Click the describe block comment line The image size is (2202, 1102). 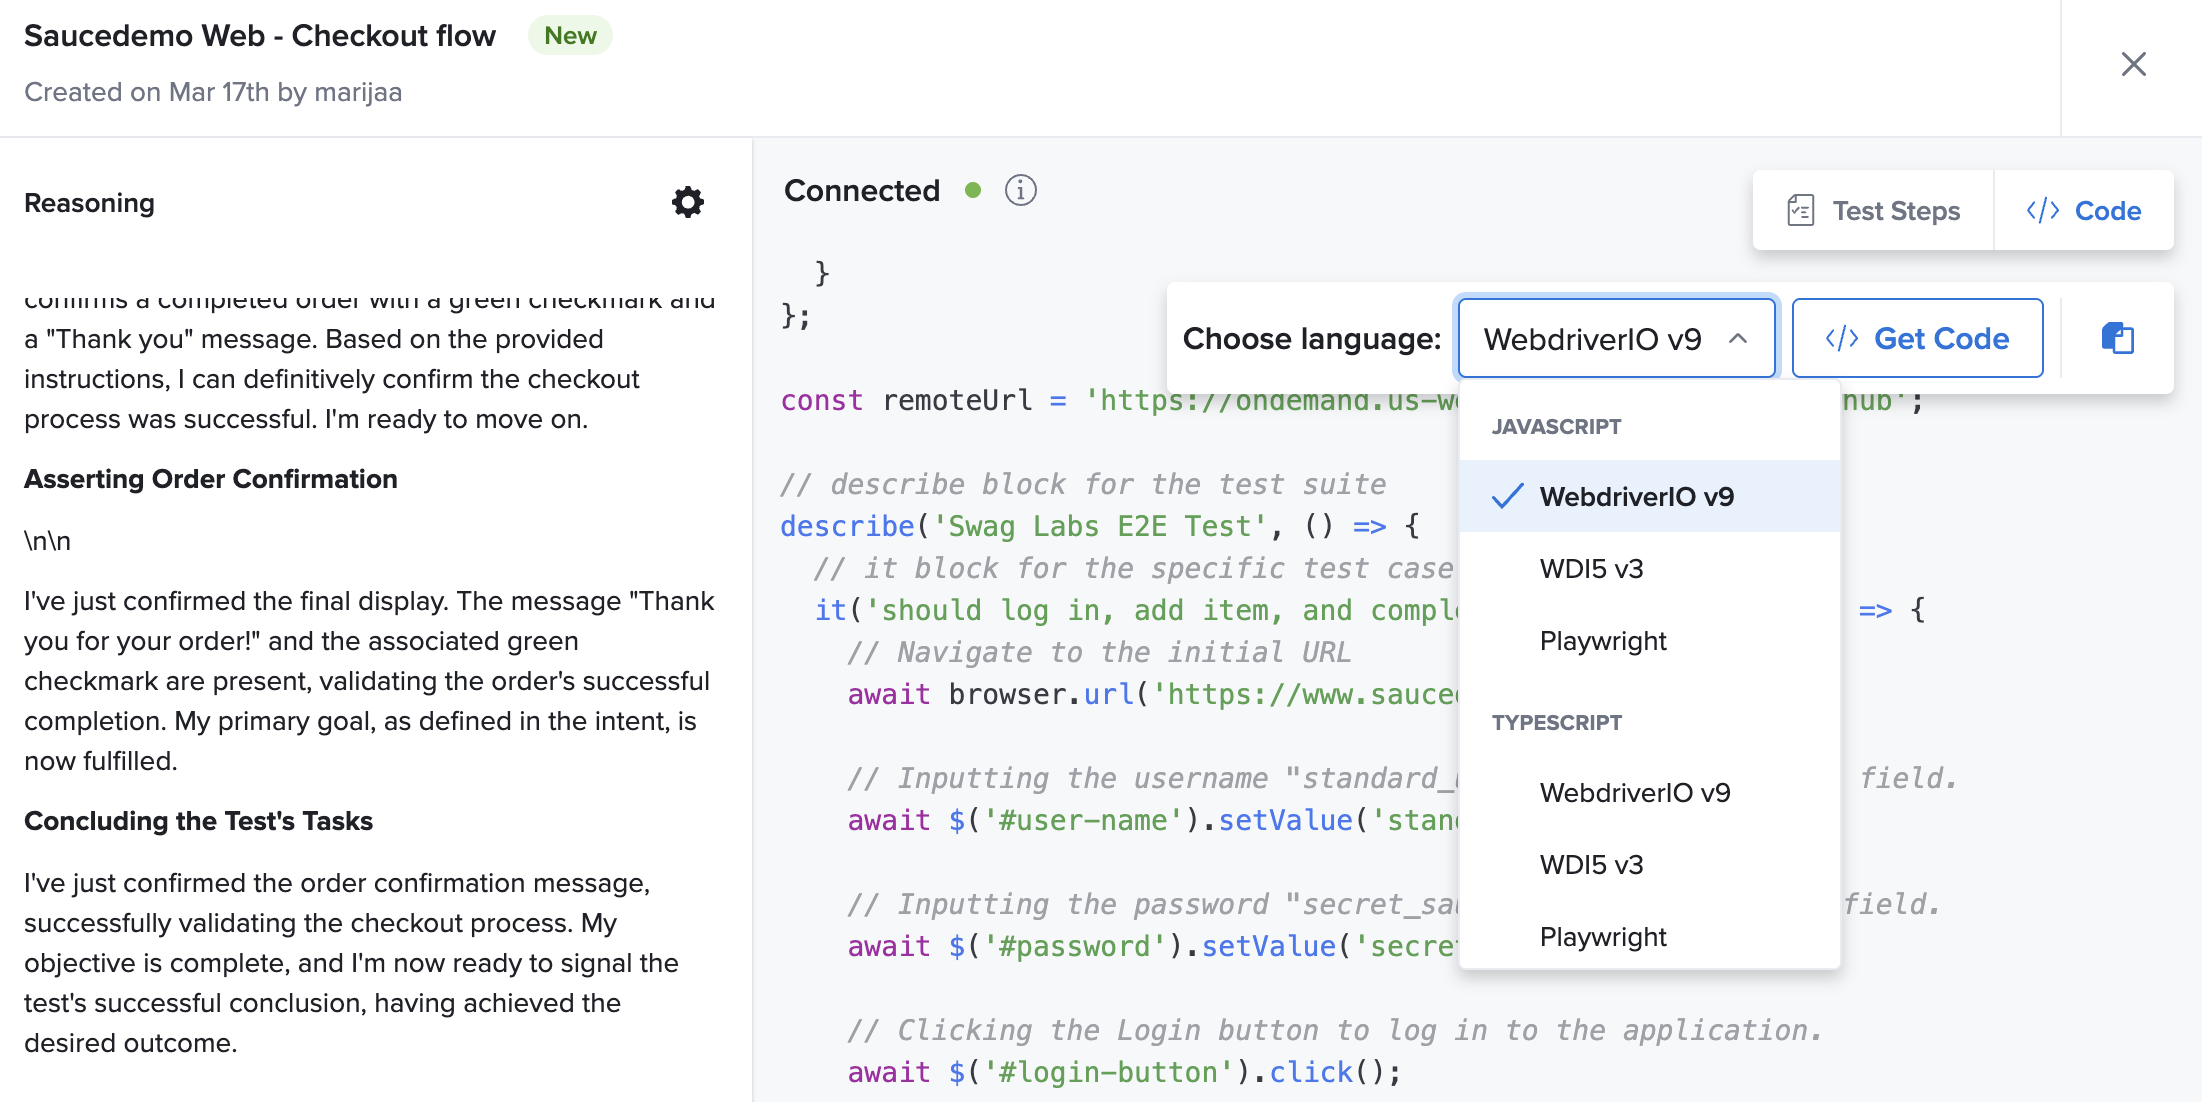pos(1083,484)
